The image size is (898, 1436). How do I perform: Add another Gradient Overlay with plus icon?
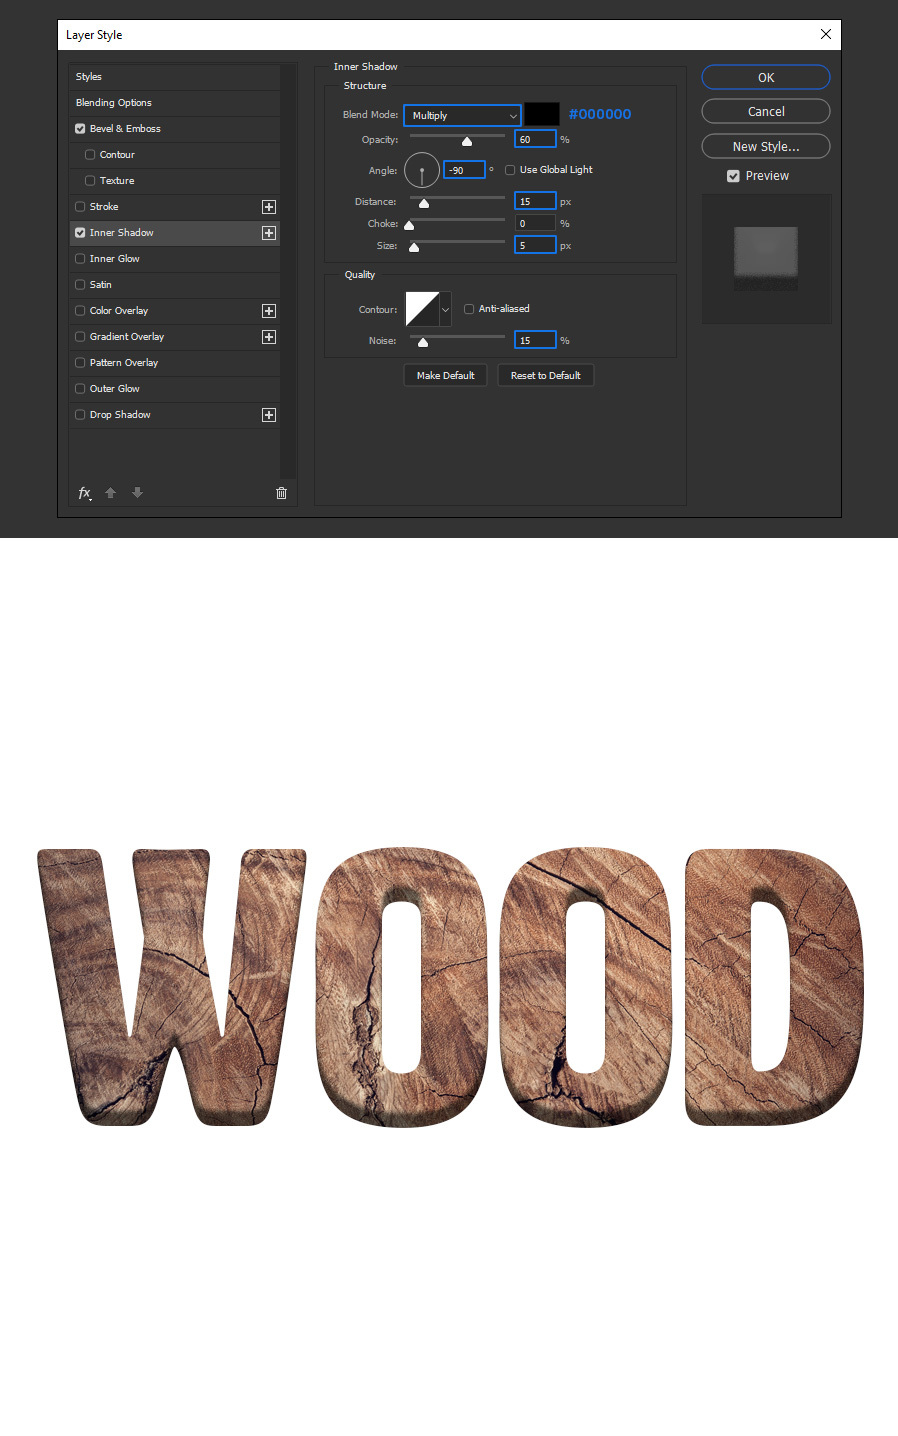269,337
